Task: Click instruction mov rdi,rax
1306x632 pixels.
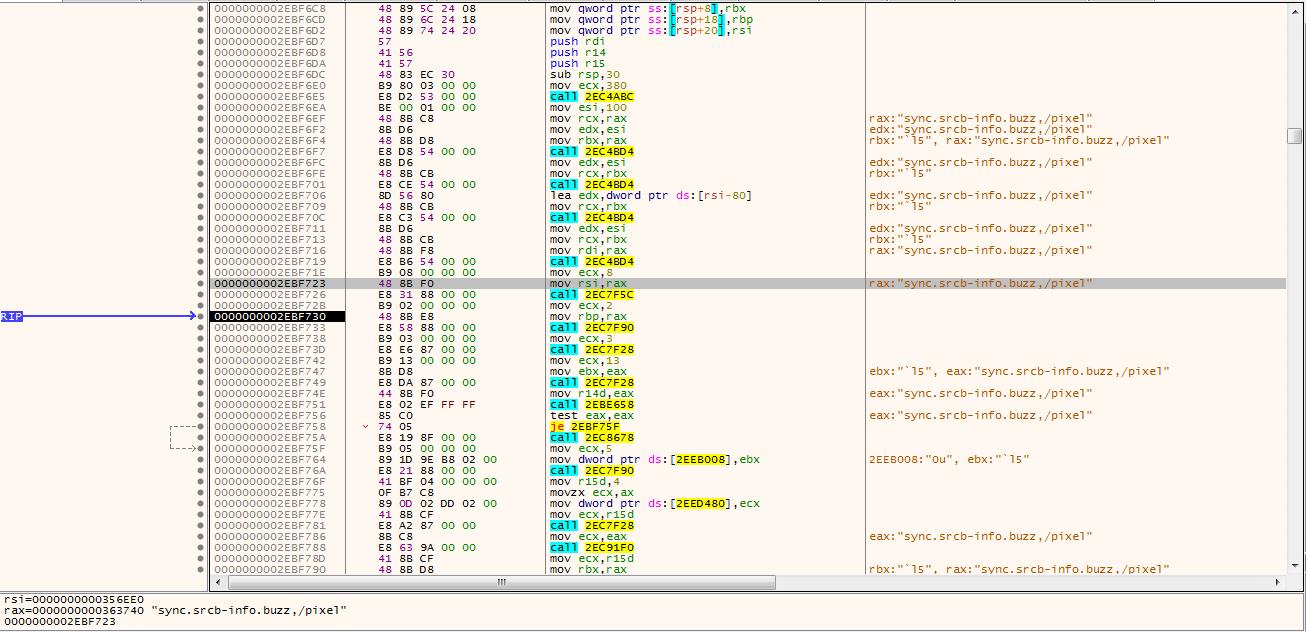Action: click(x=587, y=250)
